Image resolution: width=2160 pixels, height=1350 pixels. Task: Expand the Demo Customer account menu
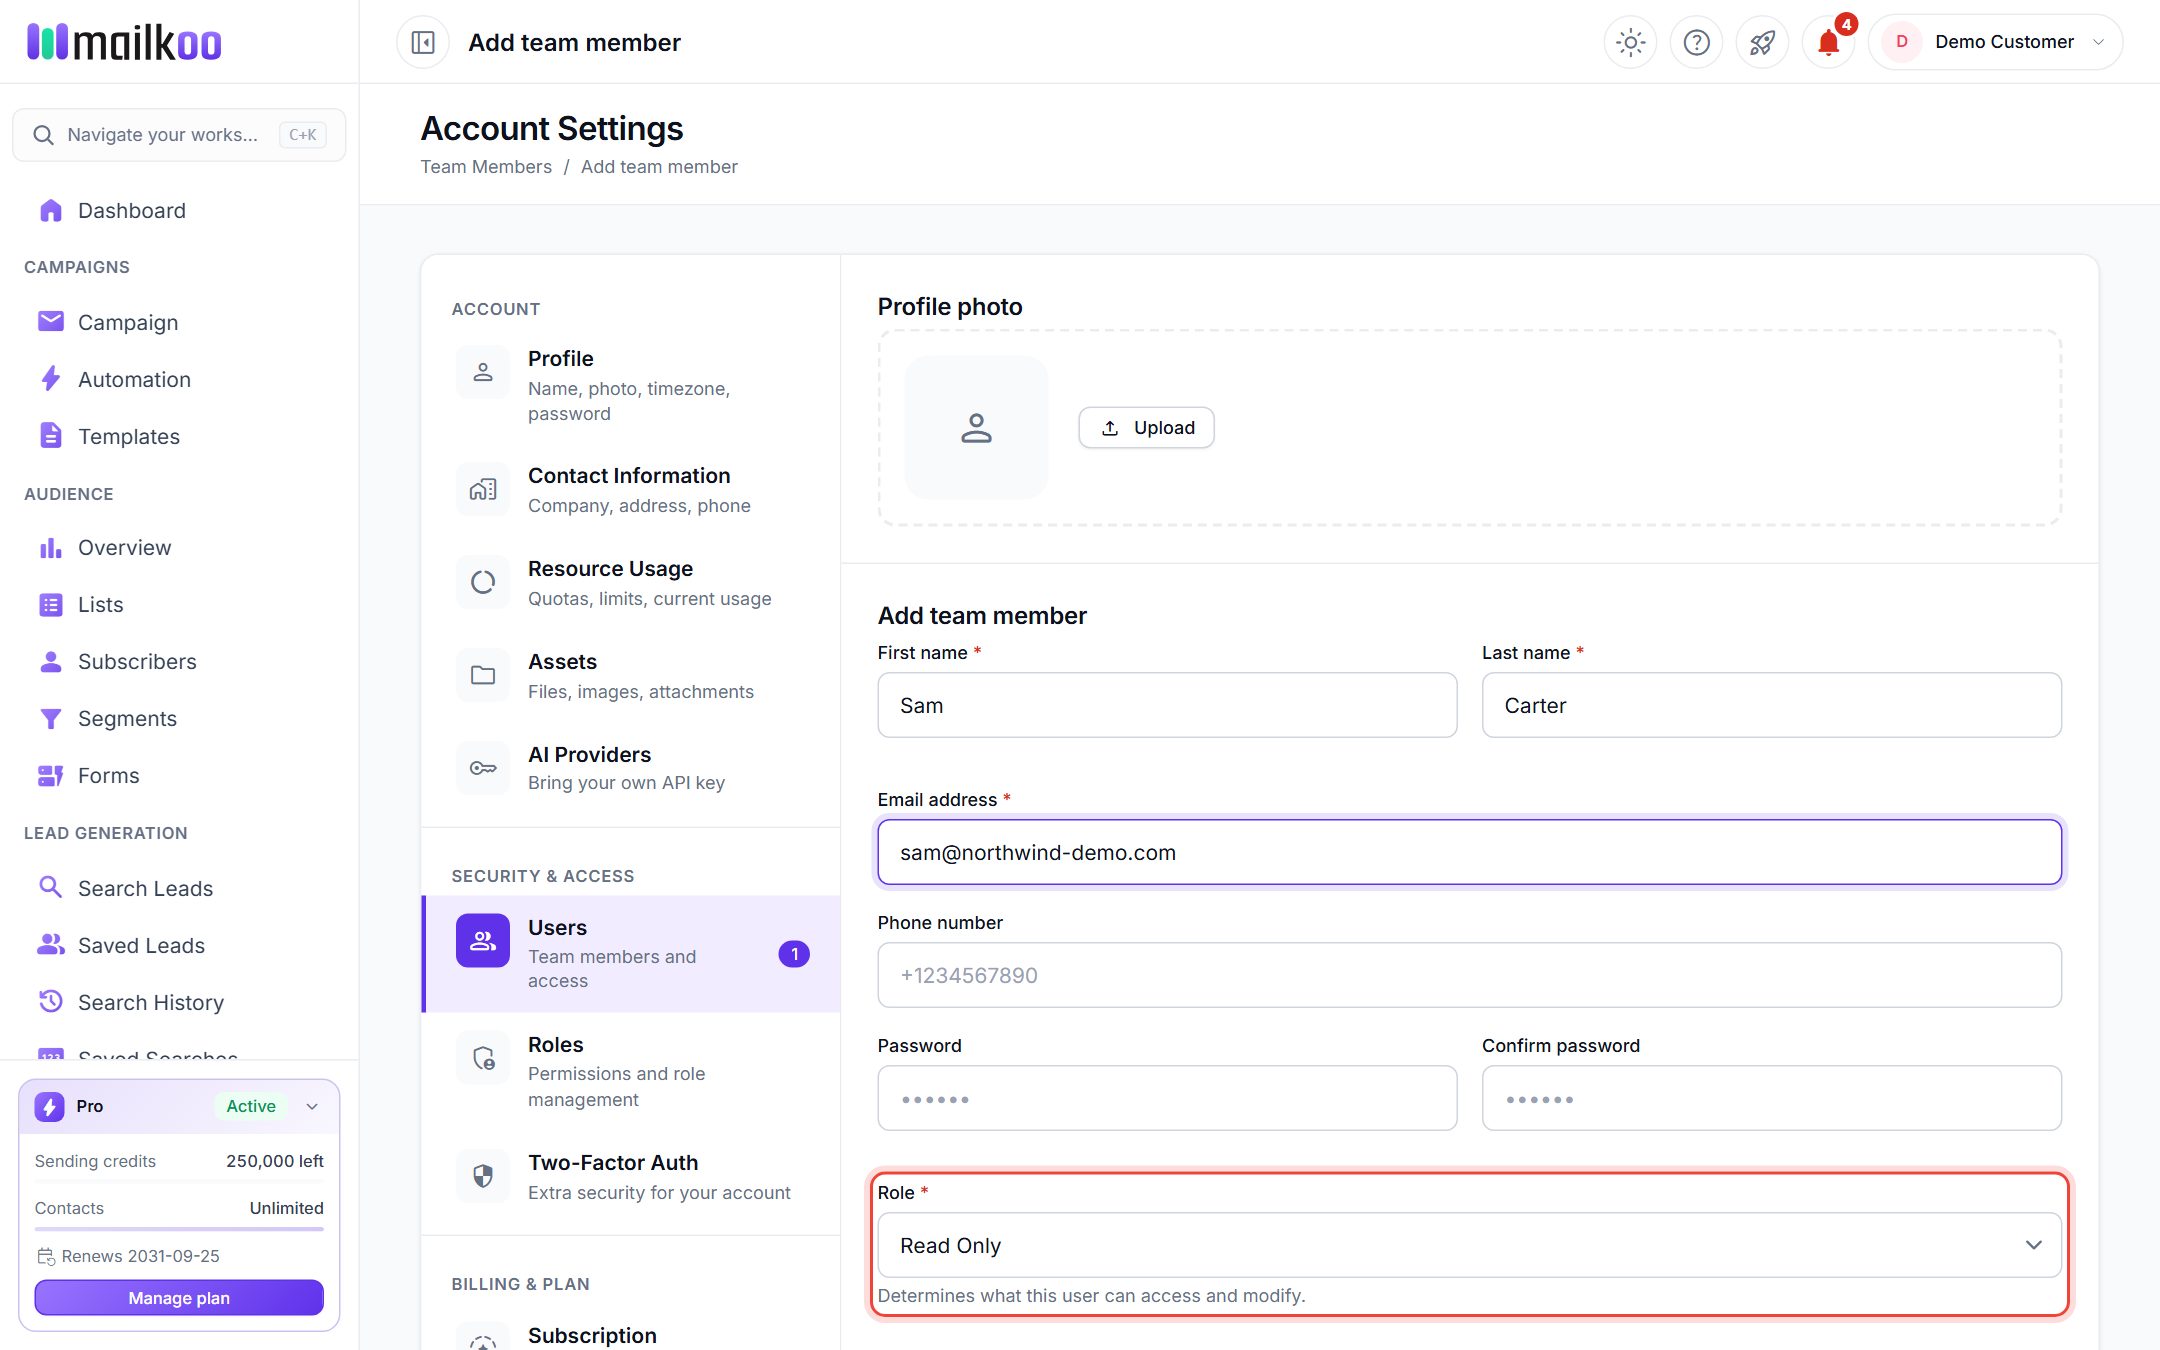point(1995,42)
